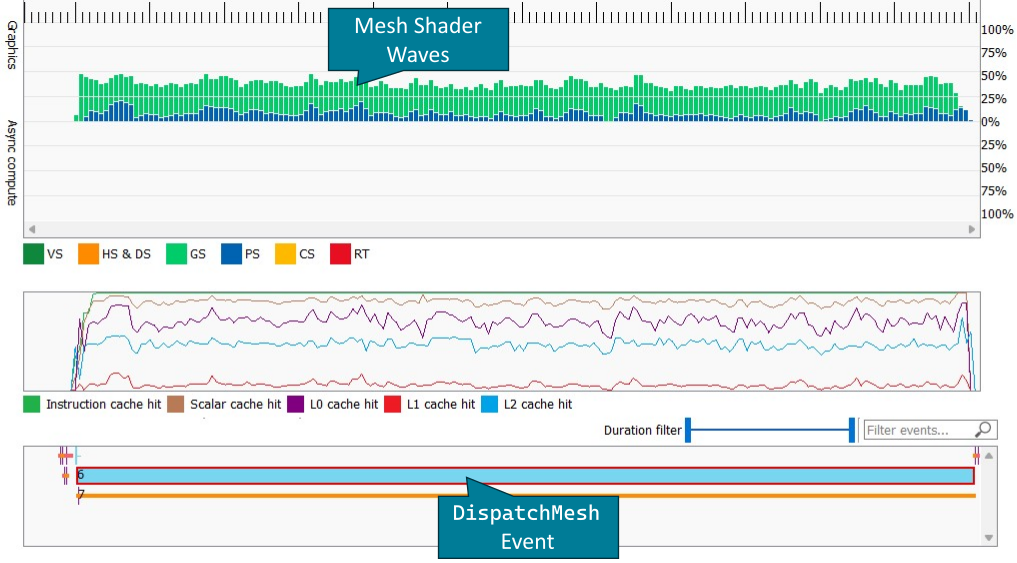Click the L1 cache hit red swatch
The height and width of the screenshot is (563, 1017).
pos(391,405)
